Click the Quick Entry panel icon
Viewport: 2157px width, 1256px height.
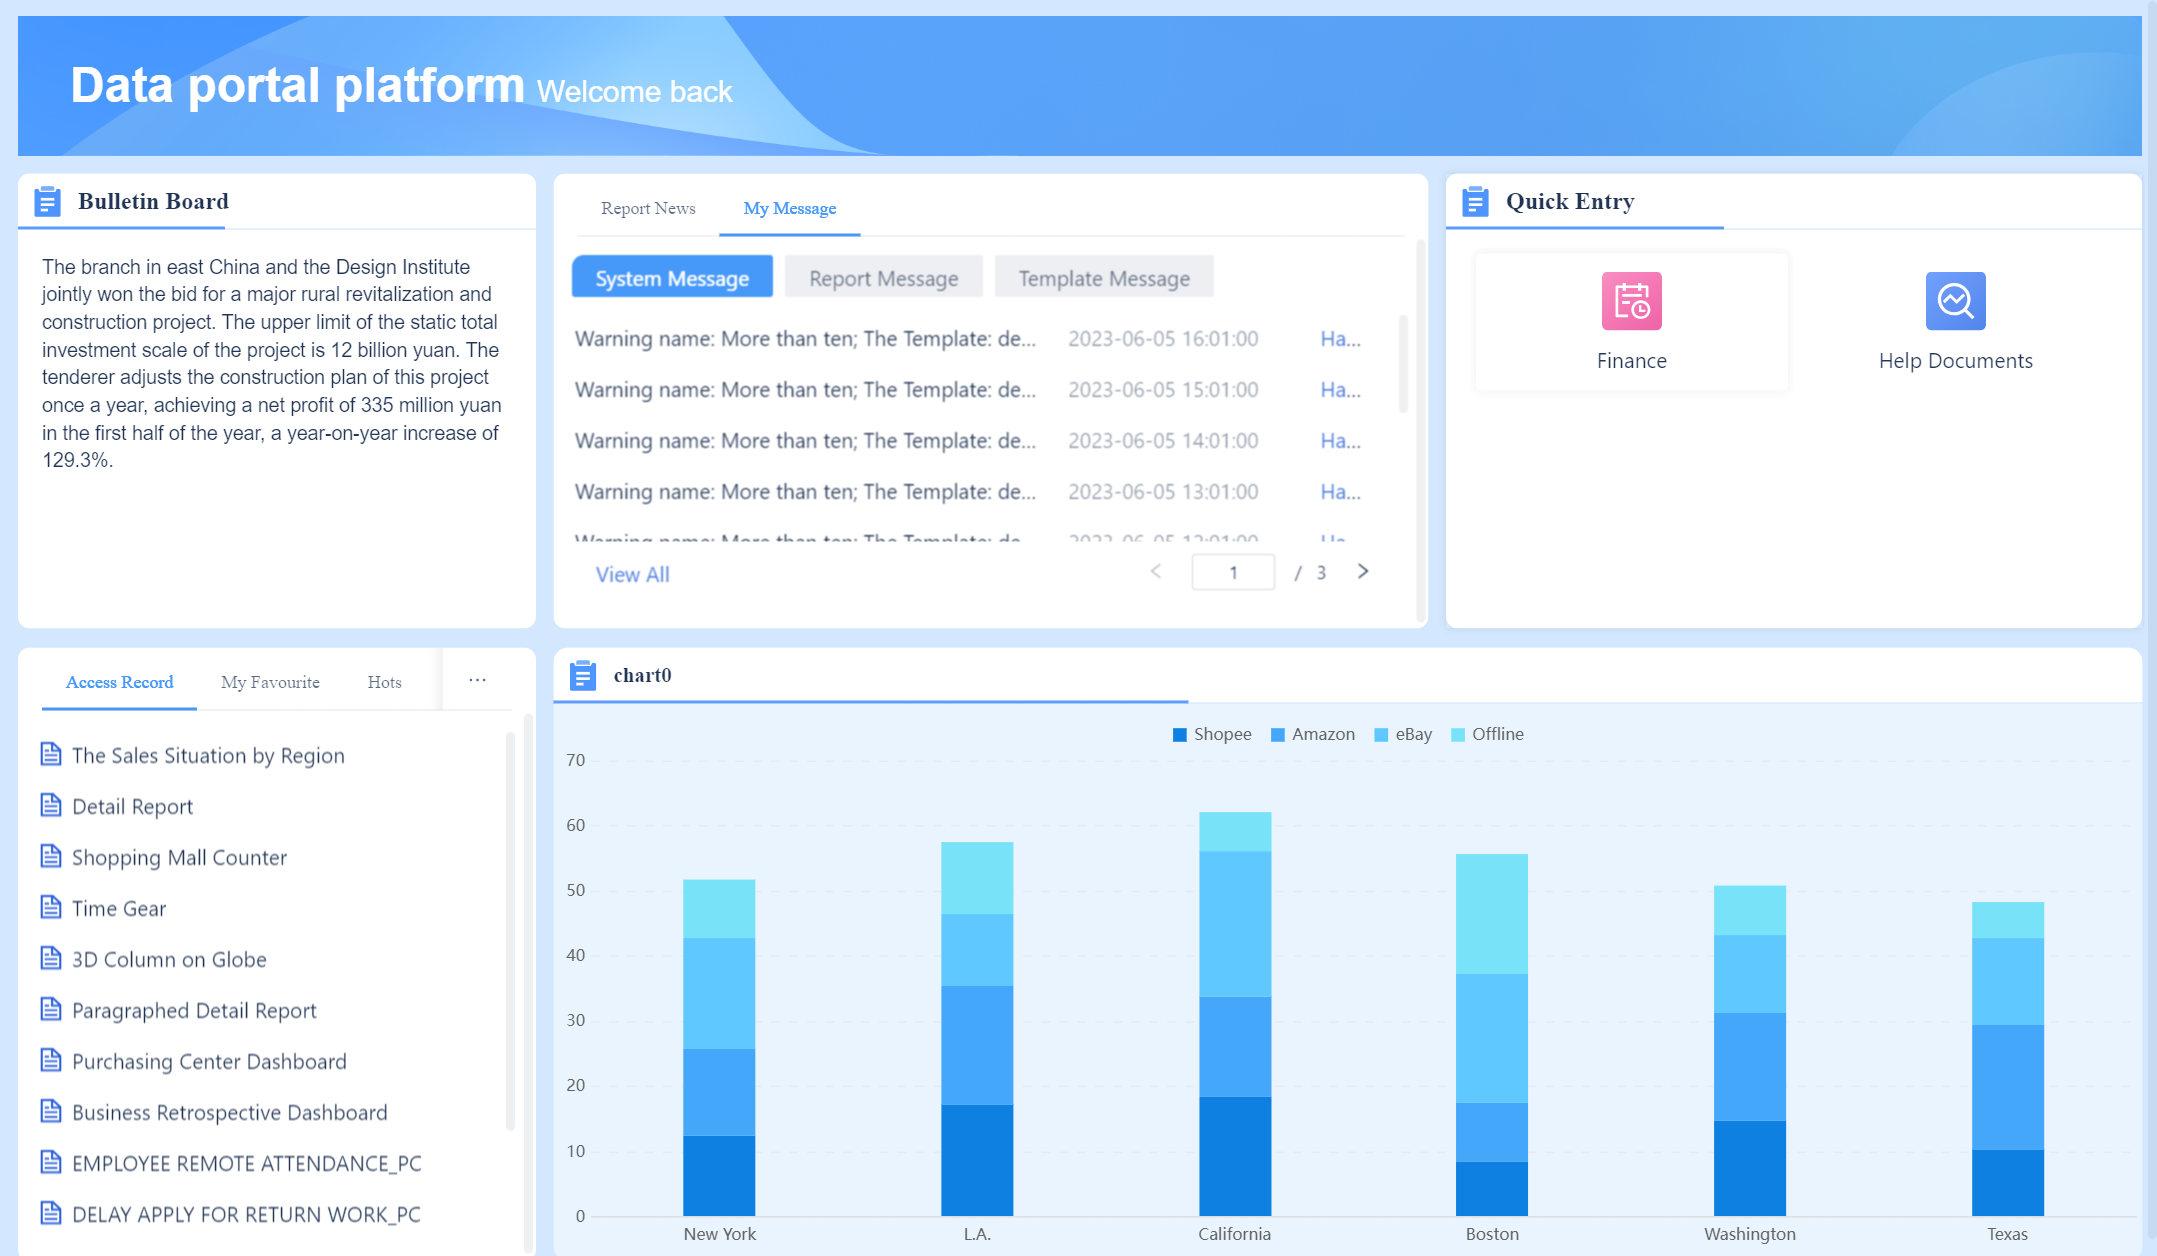1474,200
